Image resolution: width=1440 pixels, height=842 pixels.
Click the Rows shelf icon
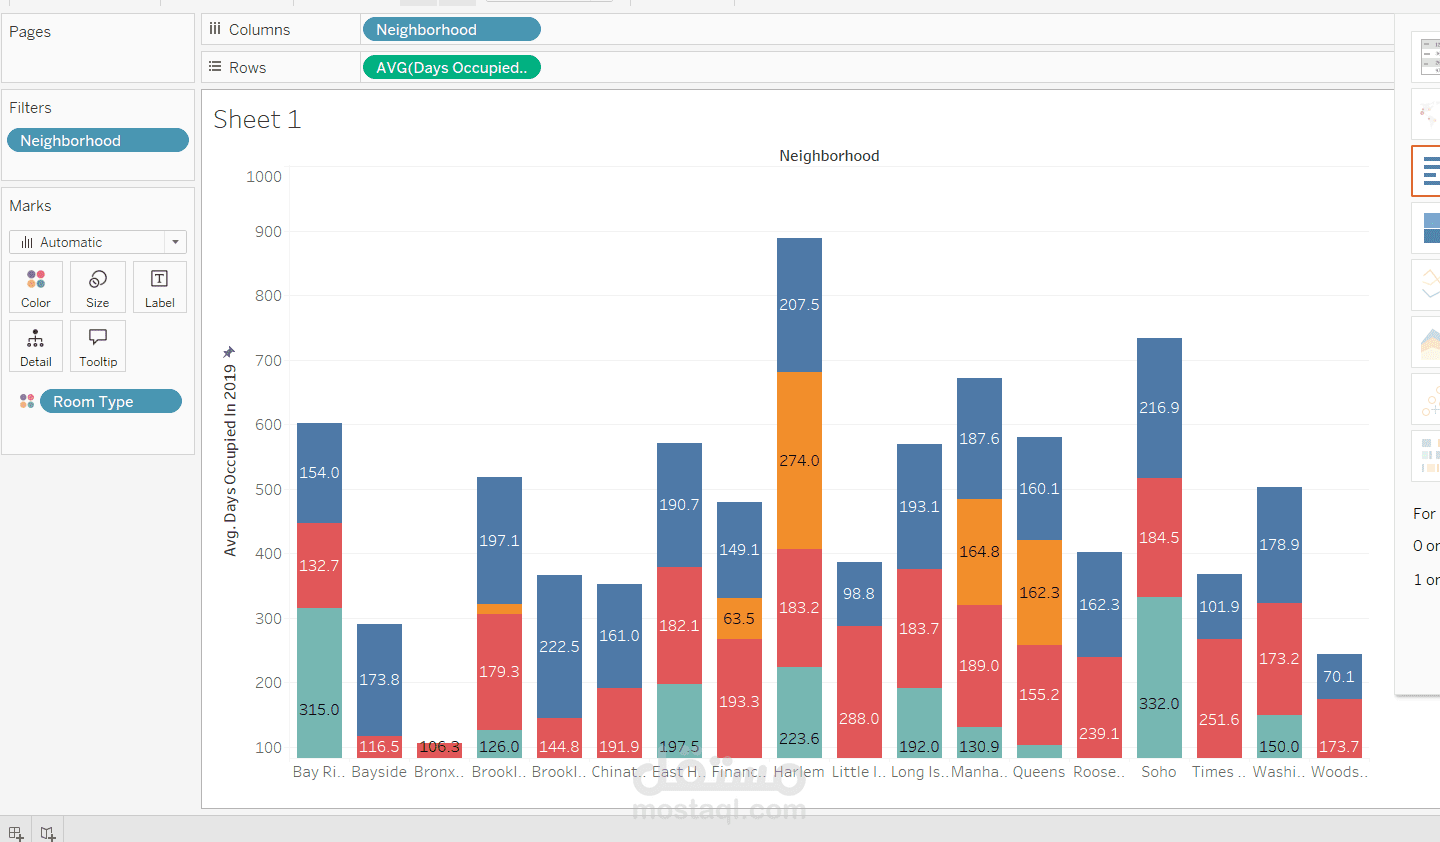pyautogui.click(x=215, y=67)
